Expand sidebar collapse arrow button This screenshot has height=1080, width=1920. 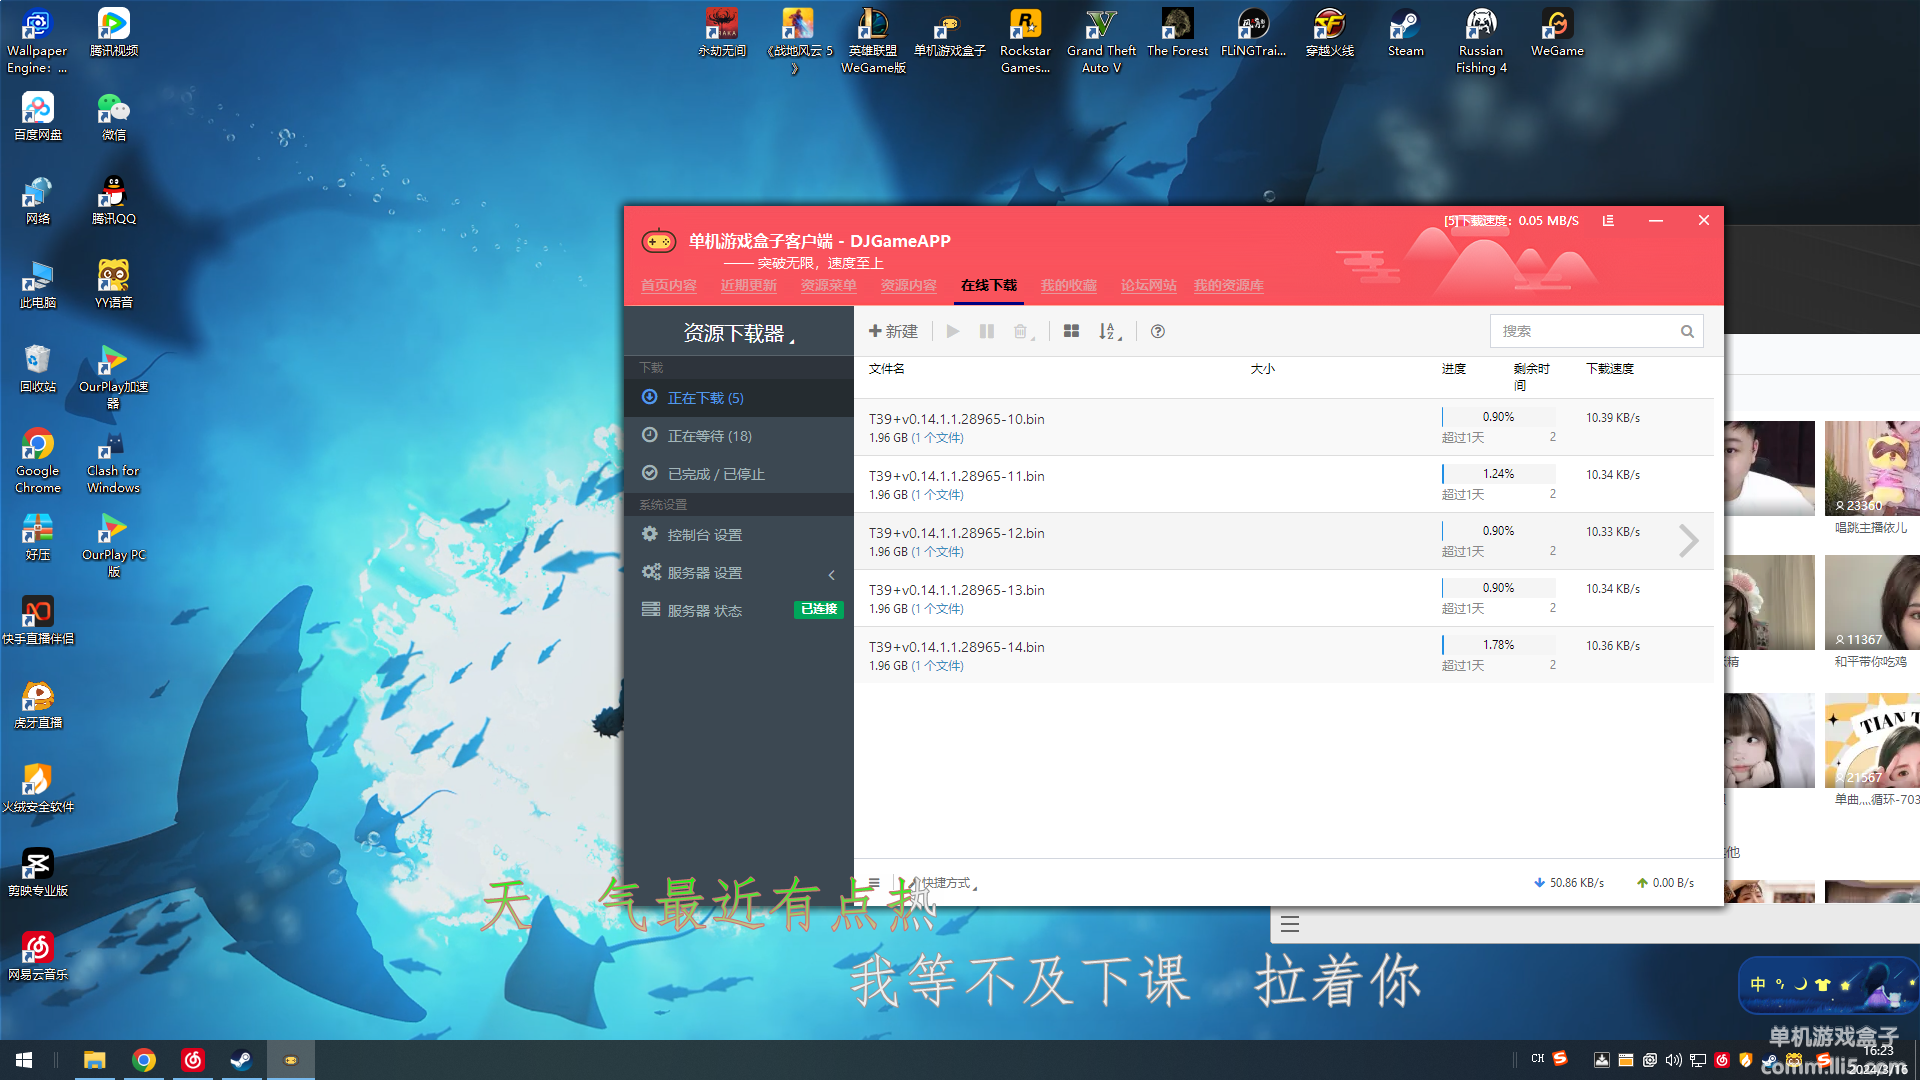pos(832,571)
